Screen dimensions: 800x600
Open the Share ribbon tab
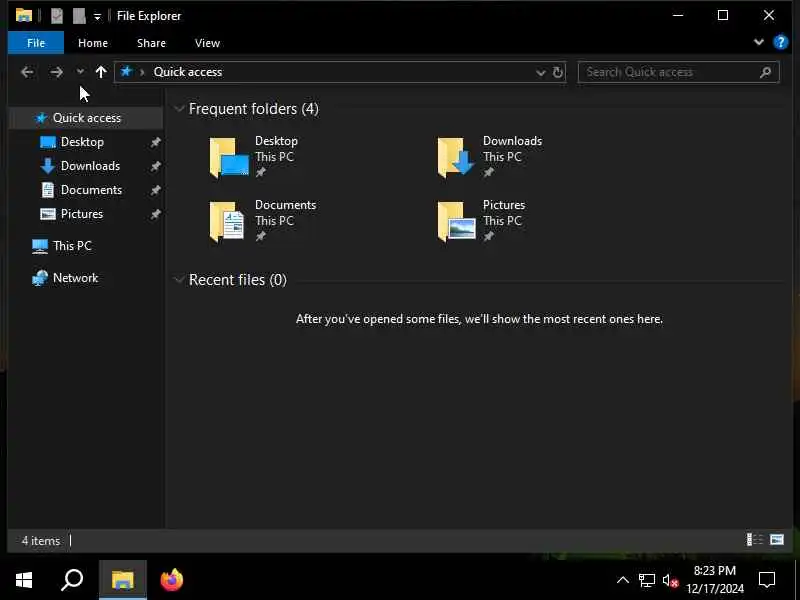click(x=151, y=43)
